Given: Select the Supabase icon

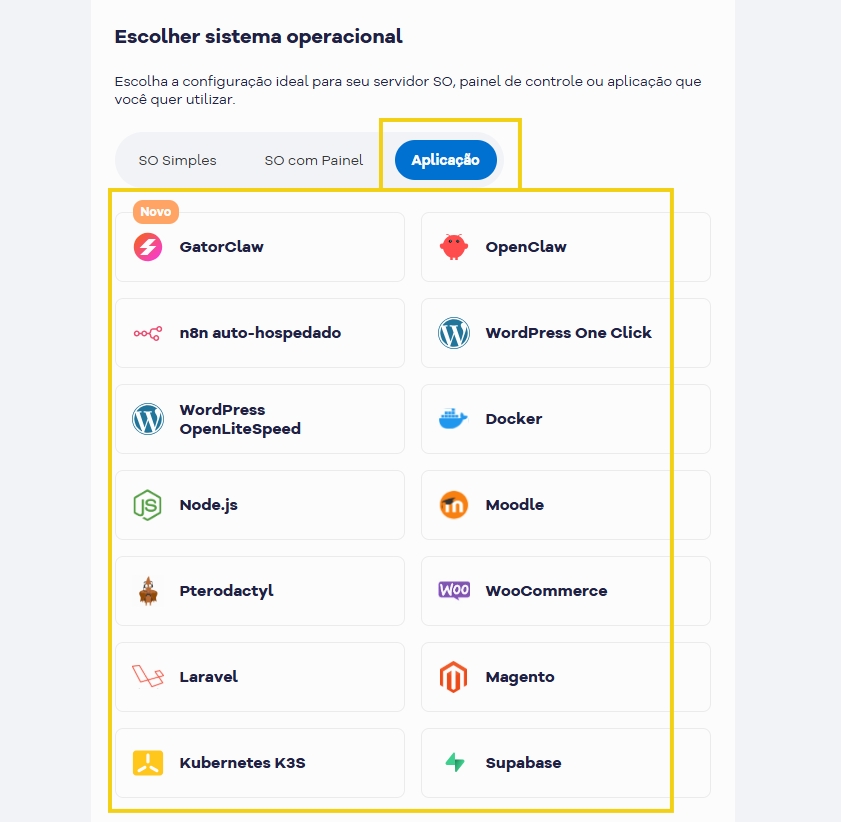Looking at the screenshot, I should 453,762.
